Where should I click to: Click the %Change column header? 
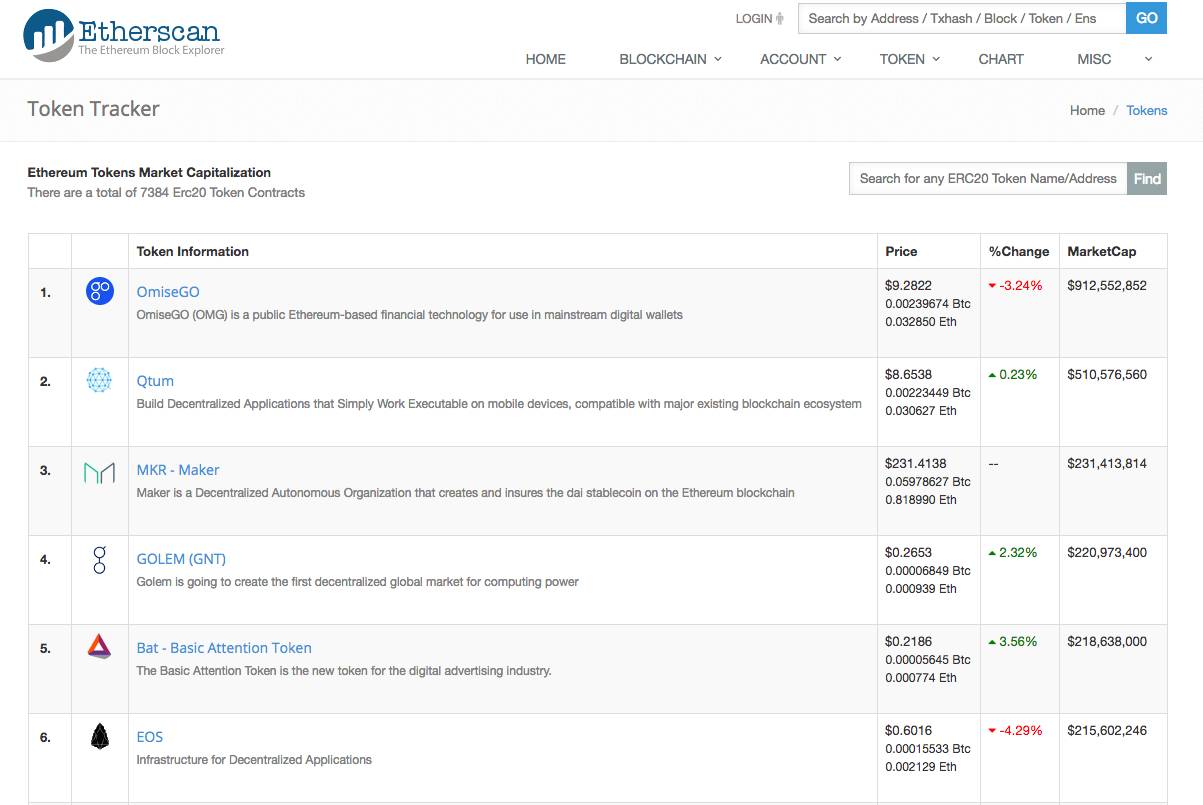(1019, 251)
